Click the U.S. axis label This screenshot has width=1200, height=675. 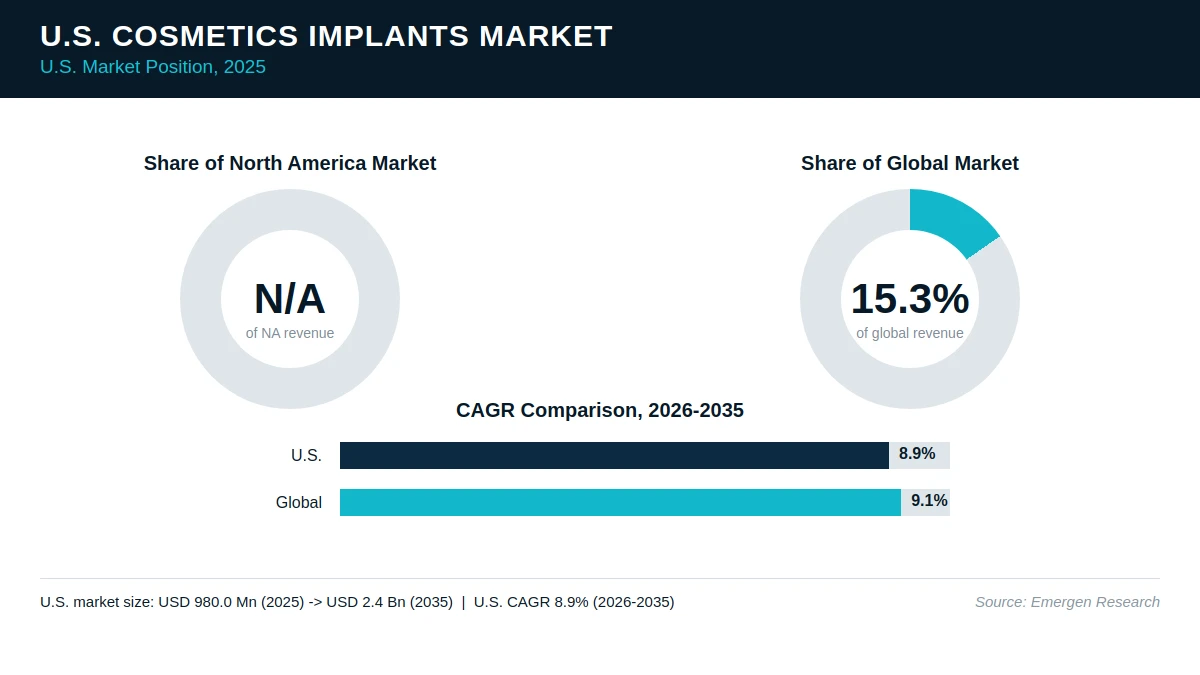(x=306, y=456)
